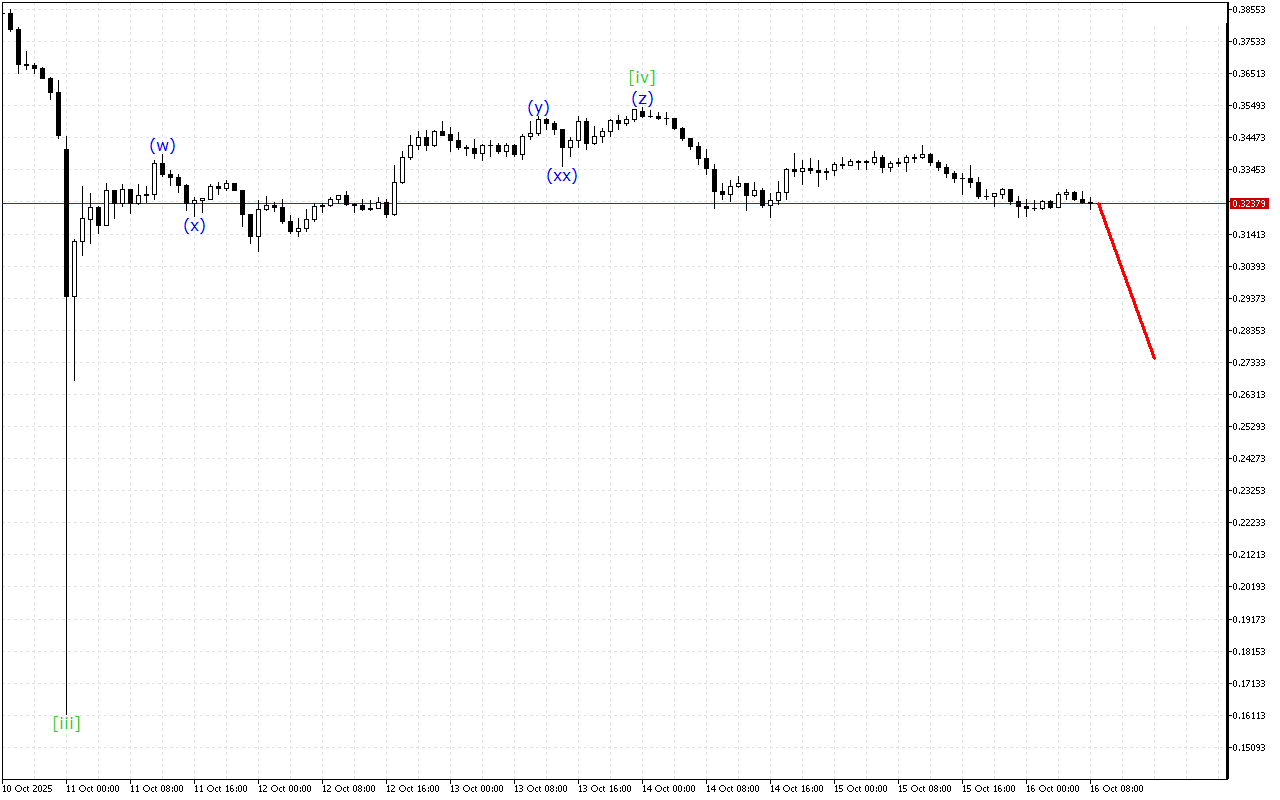
Task: Select the blue (z) wave label
Action: coord(642,98)
